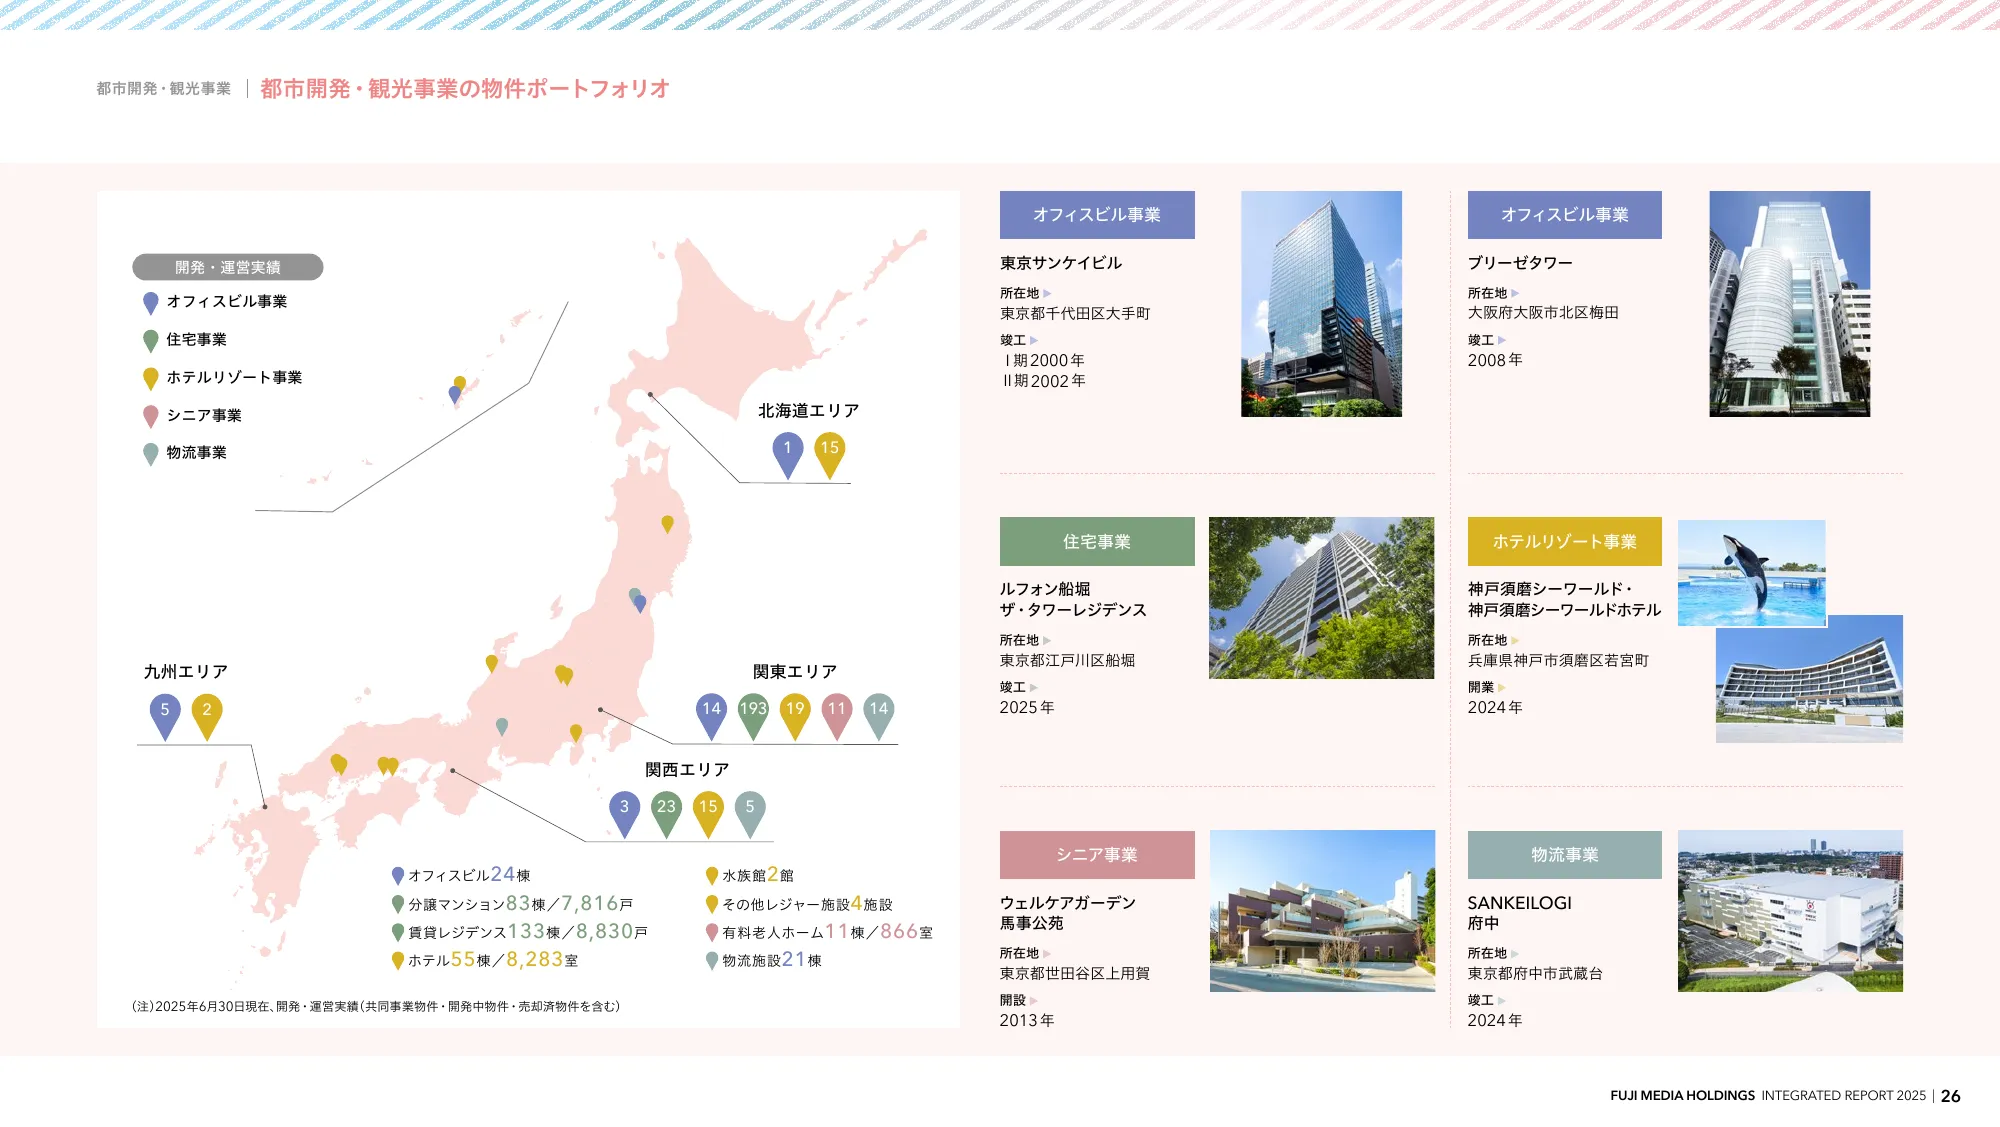2000x1127 pixels.
Task: Toggle the 水族館2館 aquarium legend marker
Action: [x=711, y=873]
